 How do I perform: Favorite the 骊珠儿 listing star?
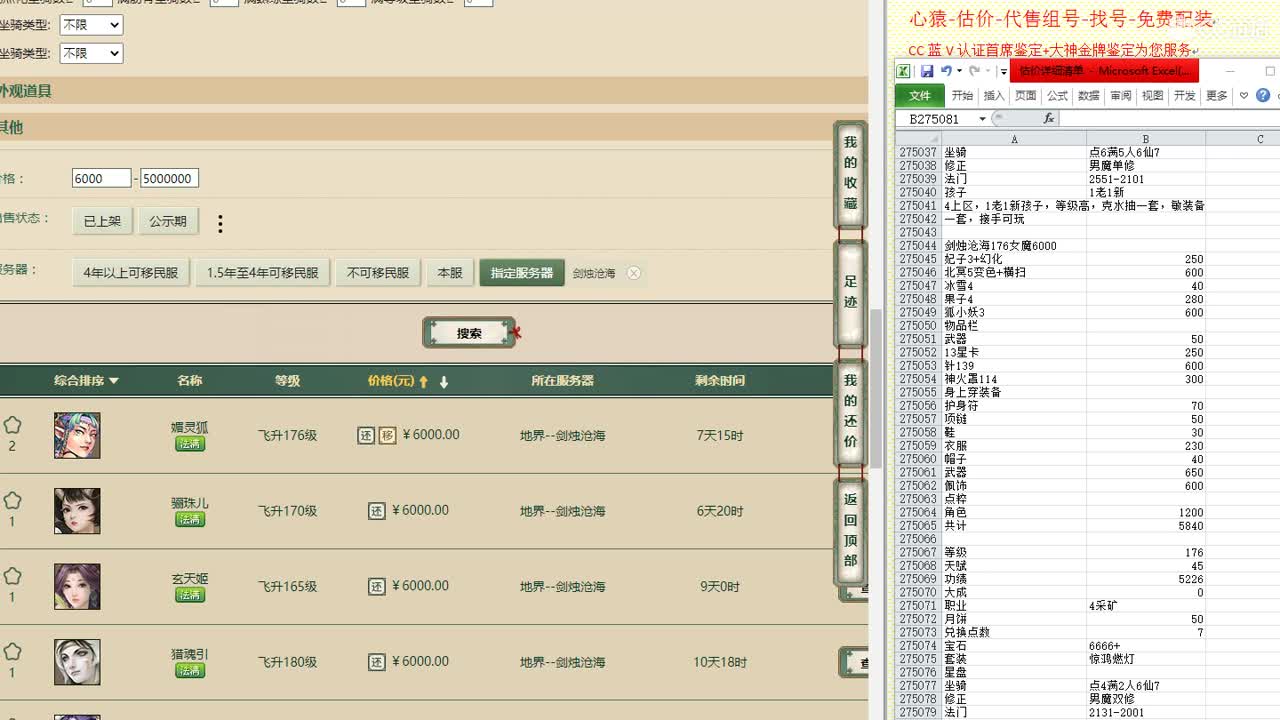click(x=12, y=500)
